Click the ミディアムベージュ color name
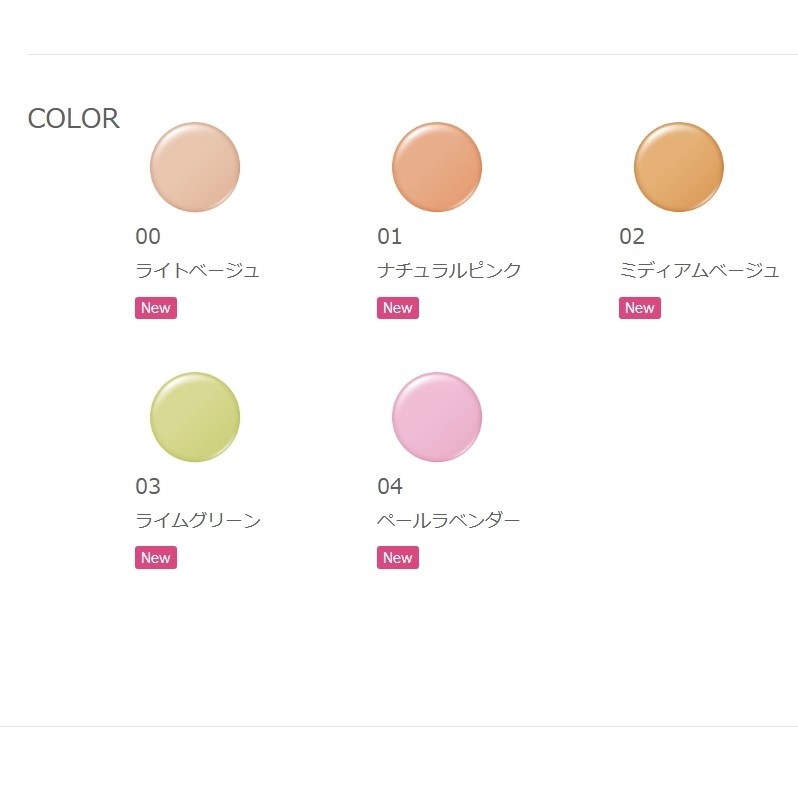Image resolution: width=798 pixels, height=798 pixels. [x=699, y=271]
